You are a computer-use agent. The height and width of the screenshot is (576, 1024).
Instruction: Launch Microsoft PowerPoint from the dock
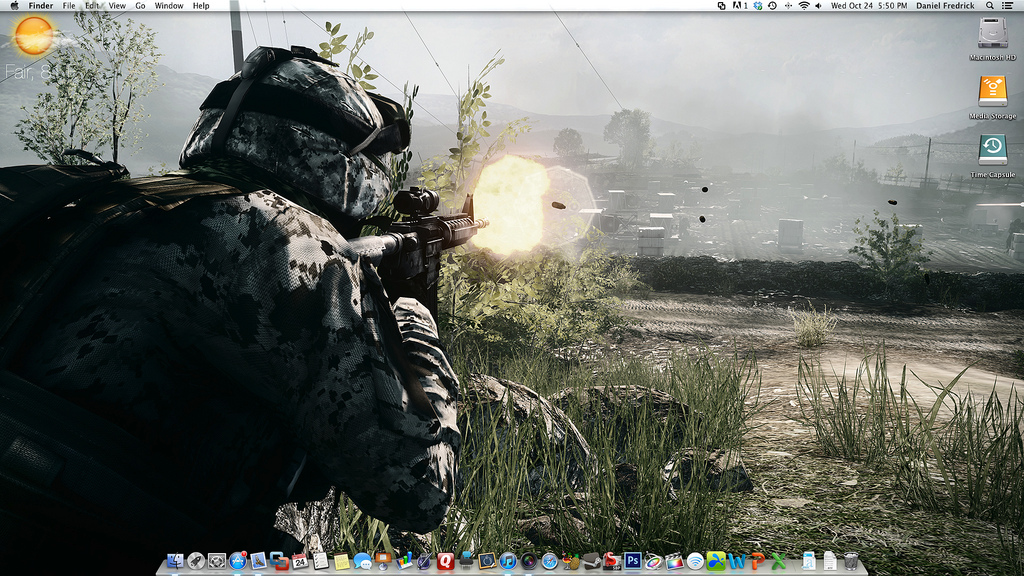[758, 561]
